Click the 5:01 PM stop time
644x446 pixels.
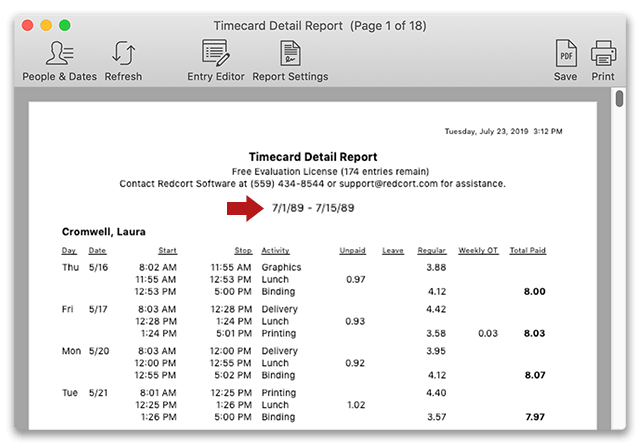(x=234, y=333)
